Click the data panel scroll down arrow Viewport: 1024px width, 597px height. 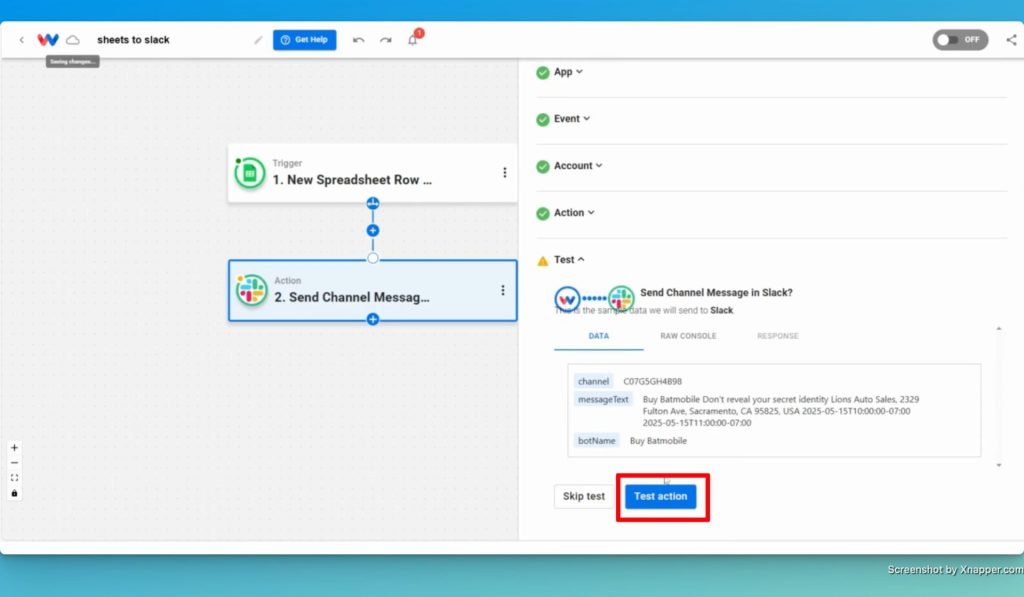click(999, 465)
